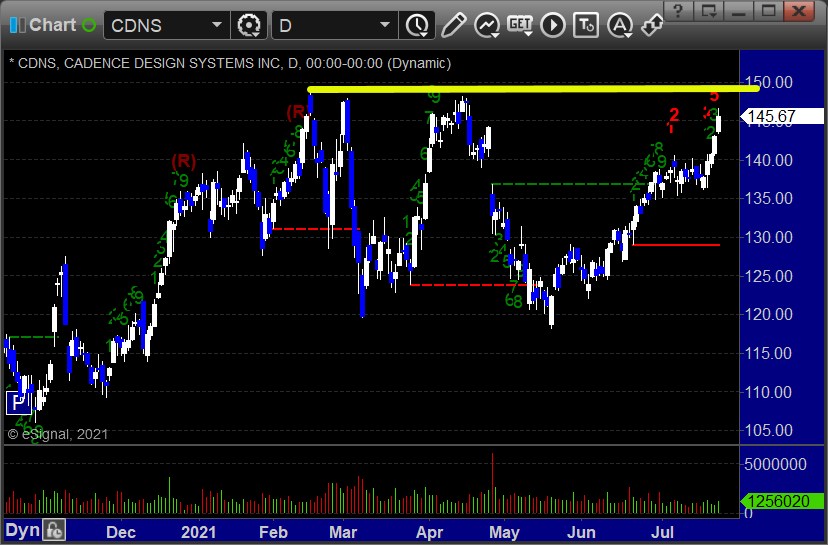828x545 pixels.
Task: Minimize the chart window
Action: 739,11
